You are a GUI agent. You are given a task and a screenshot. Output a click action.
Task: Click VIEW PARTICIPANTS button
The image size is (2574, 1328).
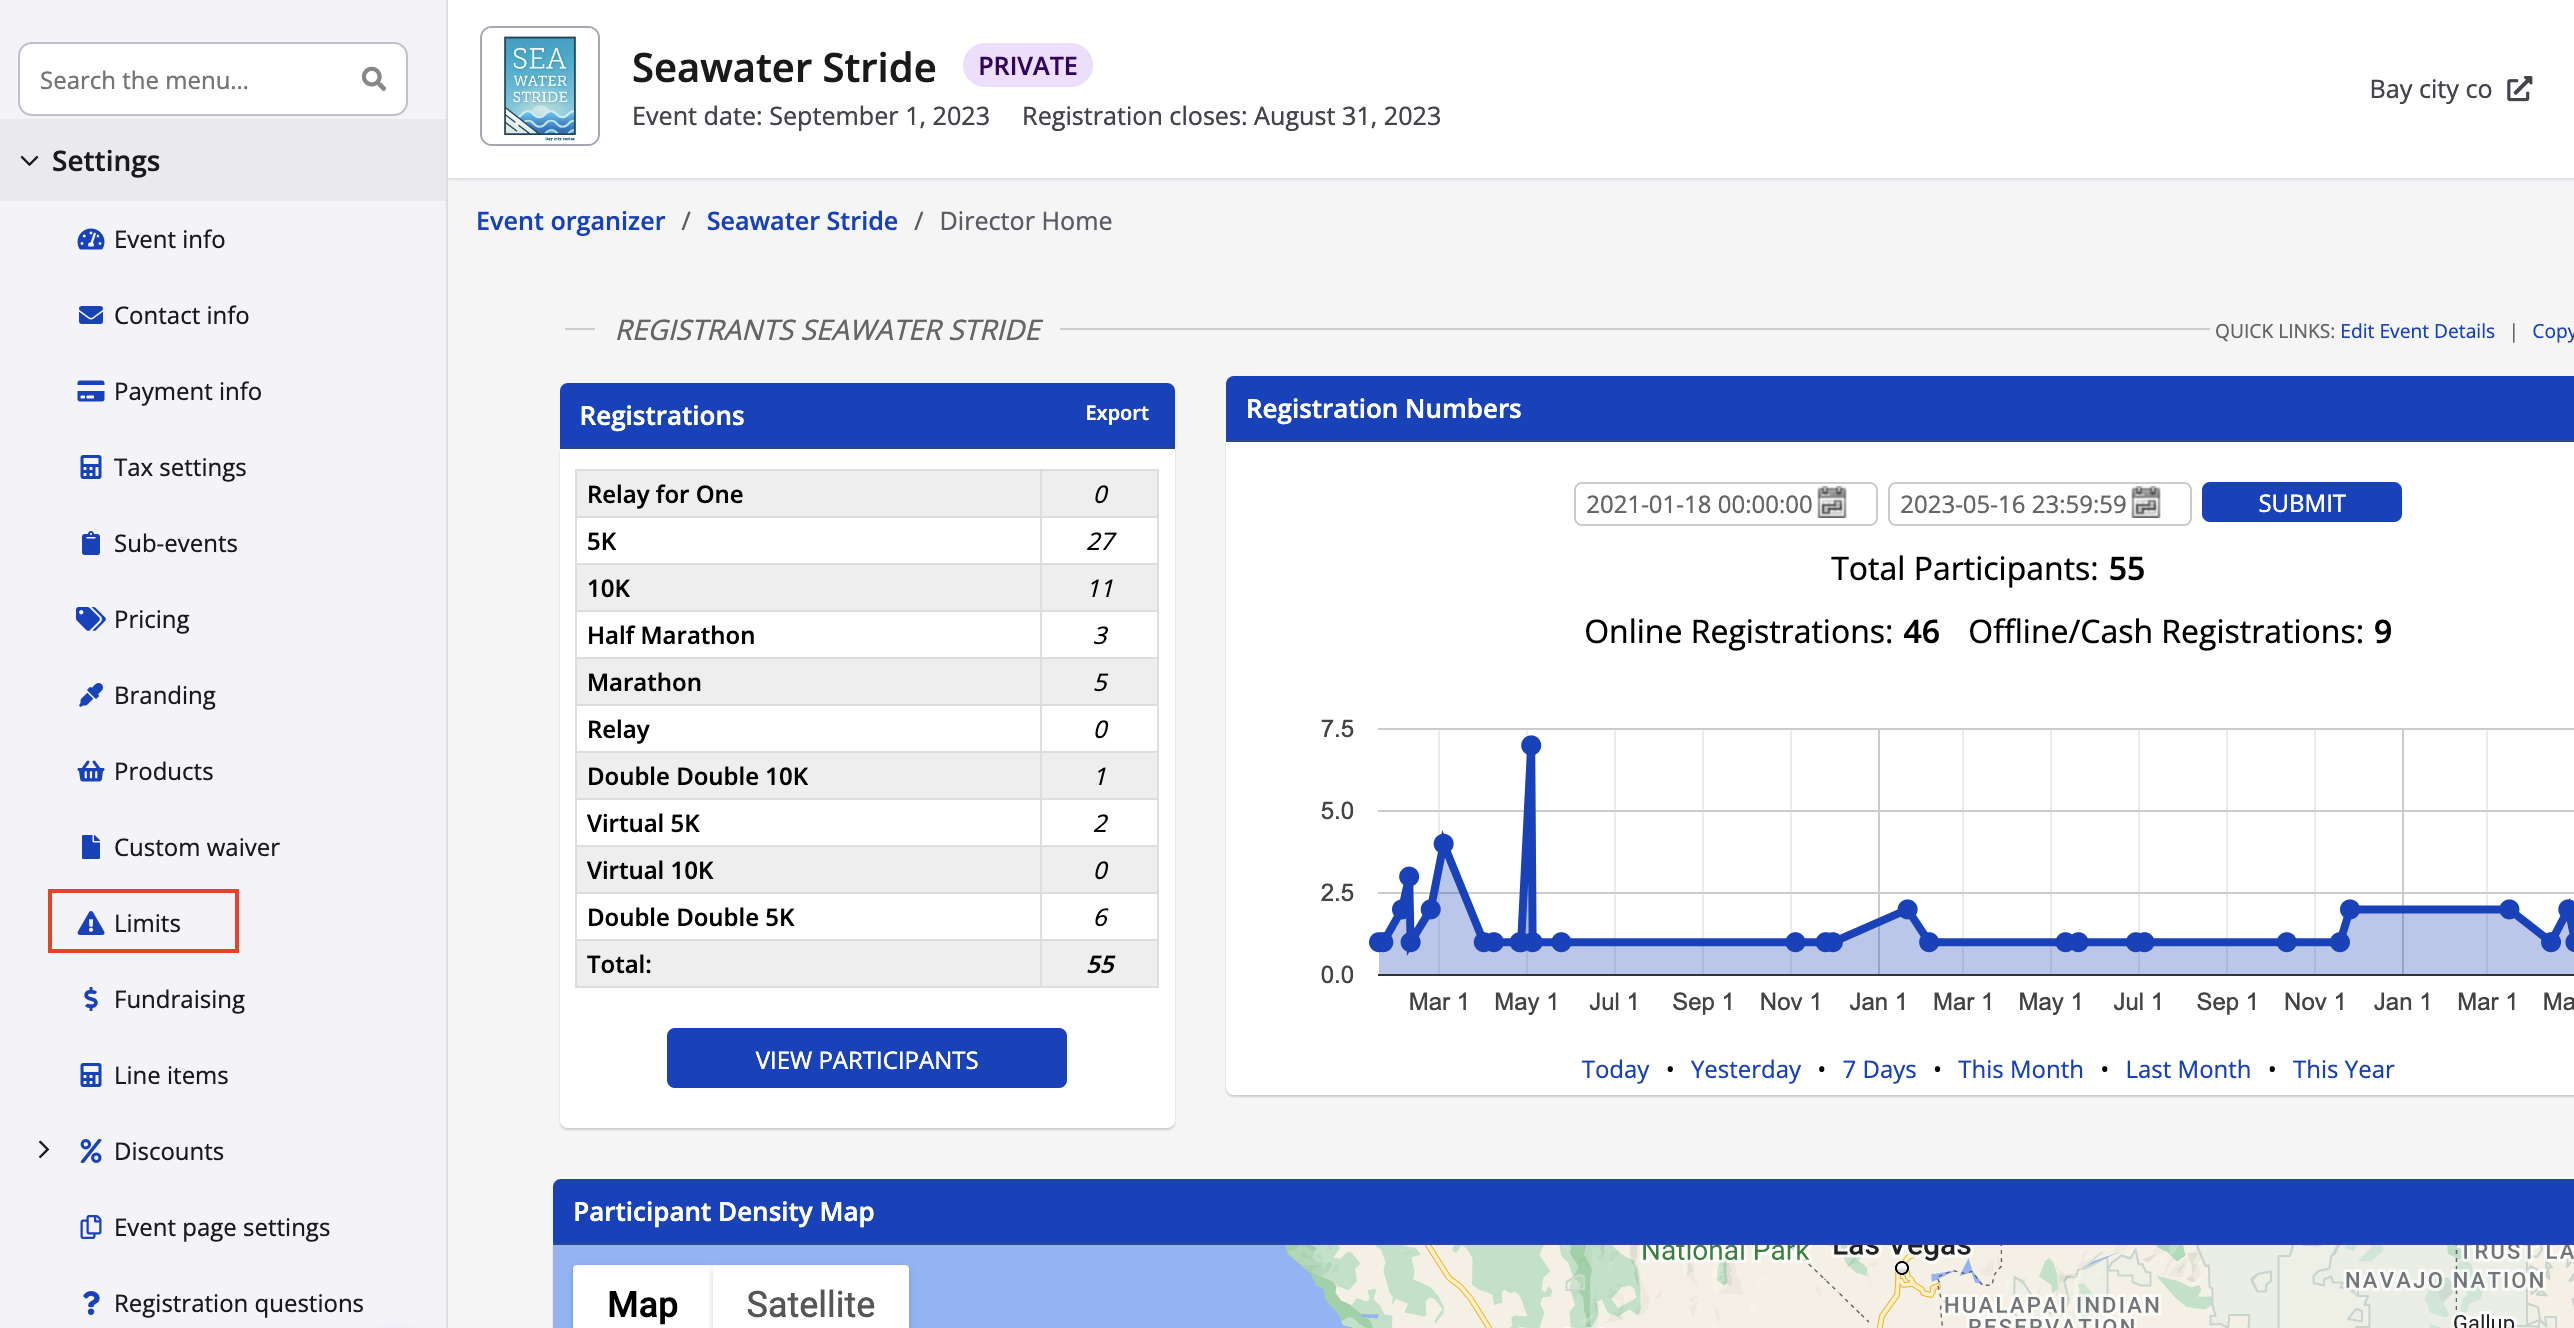click(x=866, y=1059)
